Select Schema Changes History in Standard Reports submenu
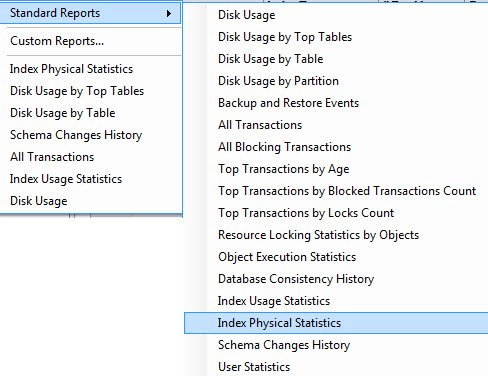Screen dimensions: 488x376 pos(284,345)
